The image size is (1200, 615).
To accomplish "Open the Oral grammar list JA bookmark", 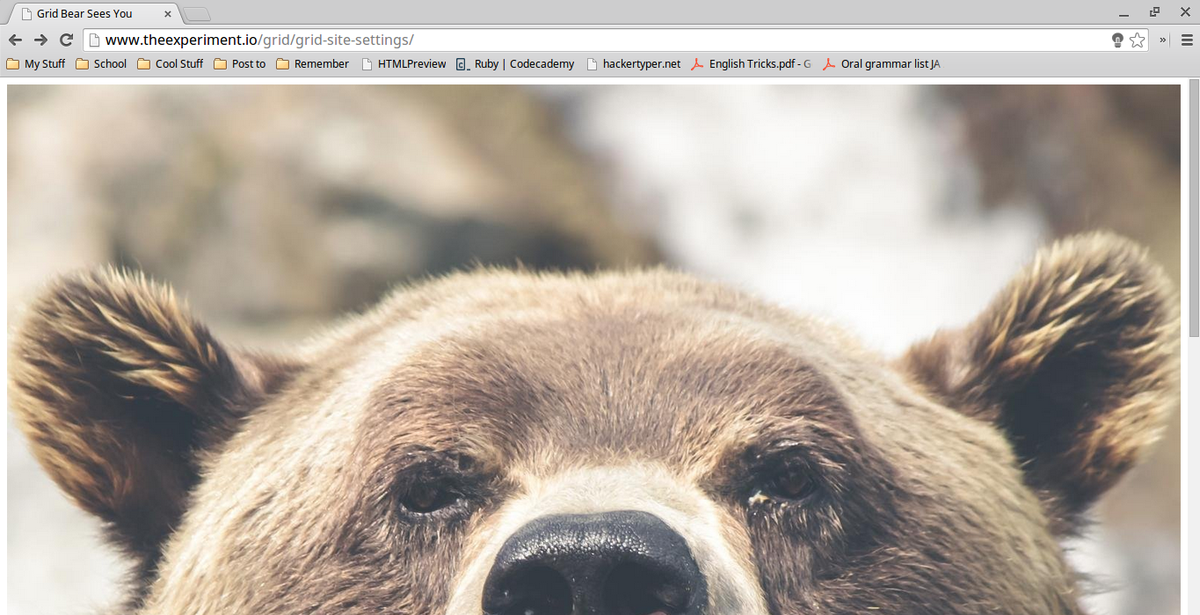I will click(881, 64).
